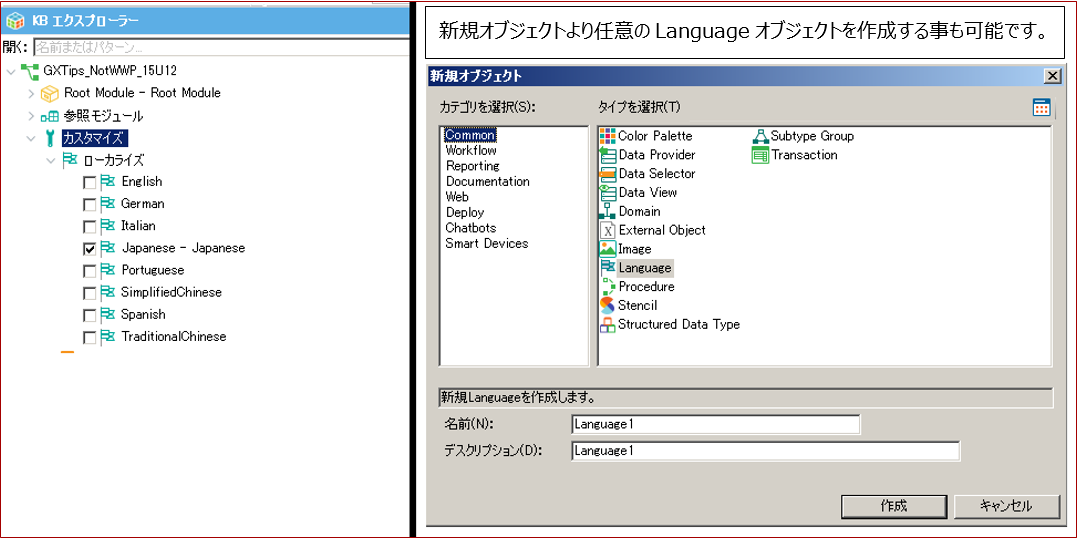Viewport: 1078px width, 538px height.
Task: Choose the Stencil object type icon
Action: (607, 305)
